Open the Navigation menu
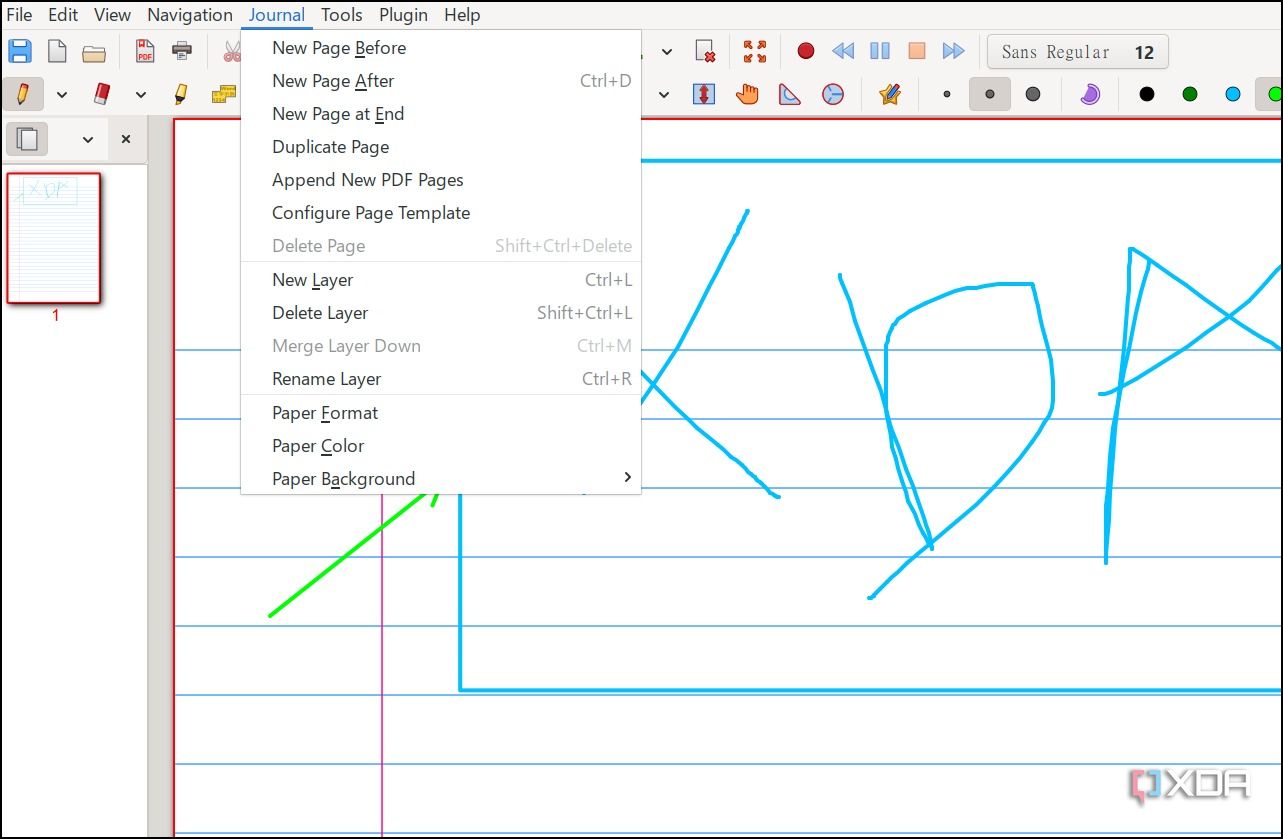Viewport: 1283px width, 839px height. click(190, 15)
